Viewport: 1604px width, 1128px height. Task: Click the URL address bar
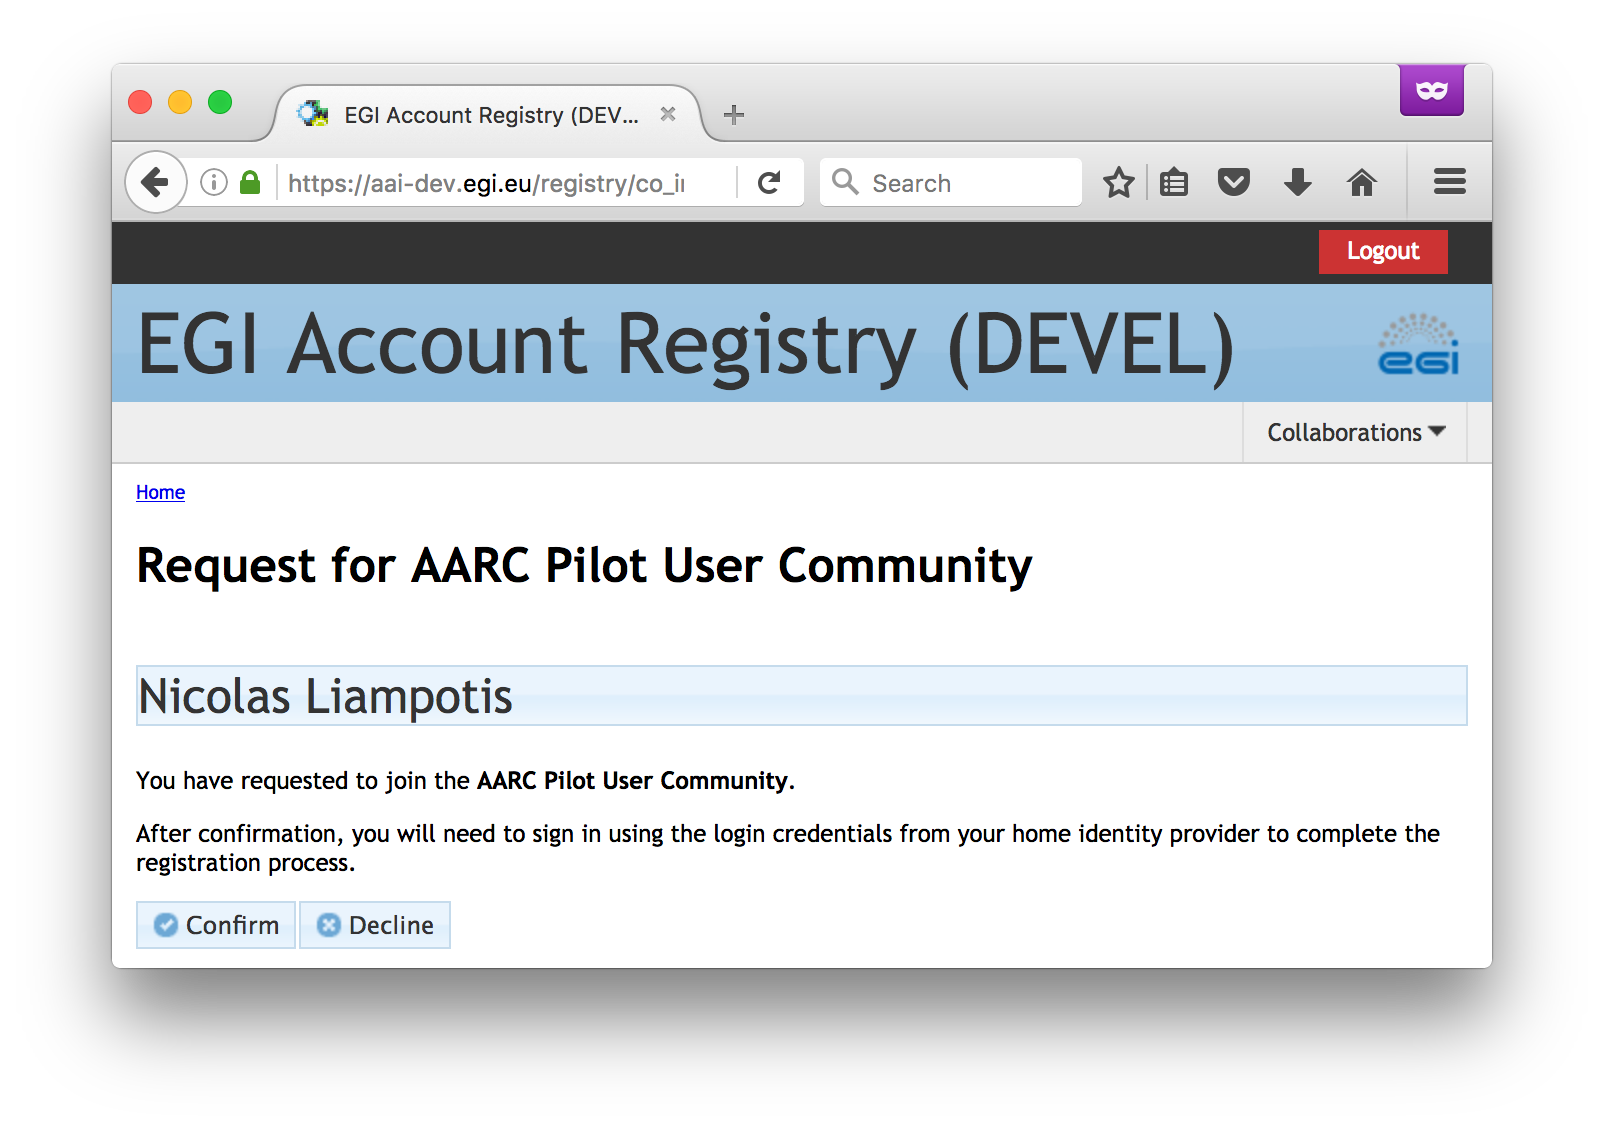486,183
